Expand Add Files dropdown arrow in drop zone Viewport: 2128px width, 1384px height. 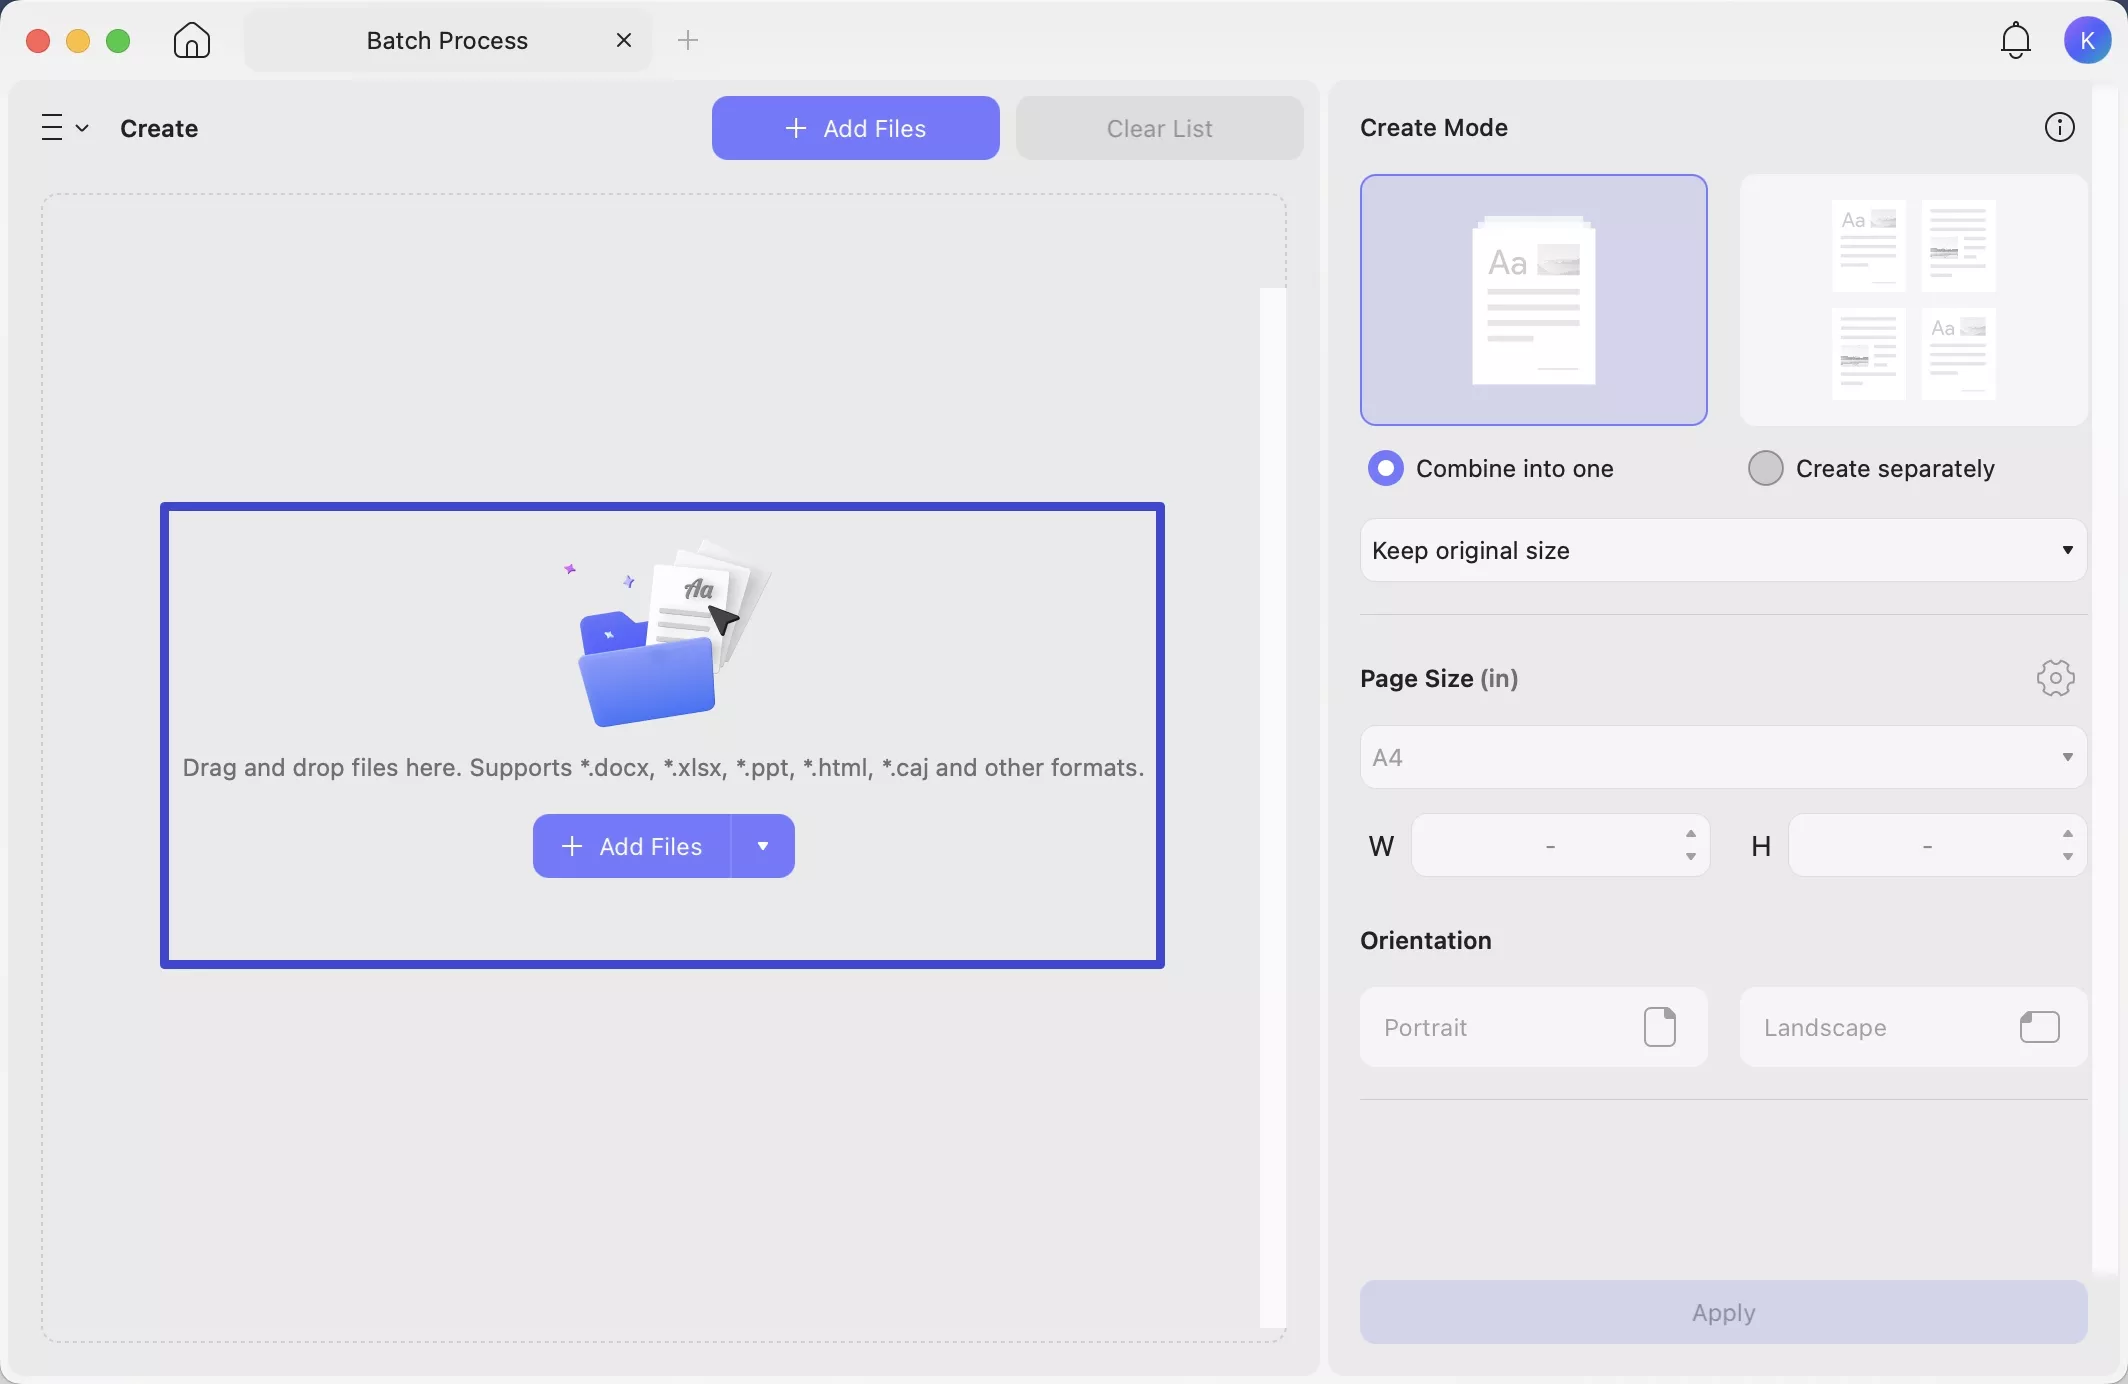tap(763, 846)
